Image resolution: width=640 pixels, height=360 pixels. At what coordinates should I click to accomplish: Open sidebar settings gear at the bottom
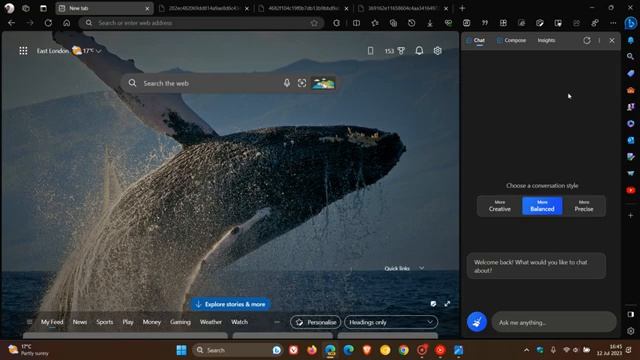click(631, 331)
